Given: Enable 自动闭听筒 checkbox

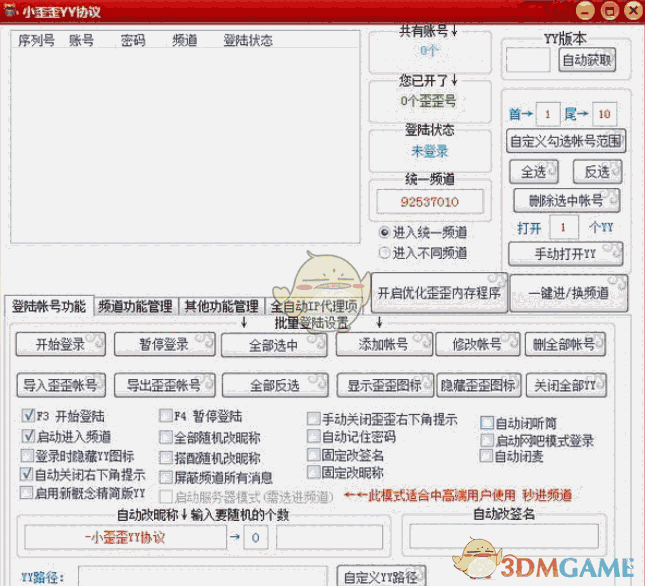Looking at the screenshot, I should click(x=487, y=422).
